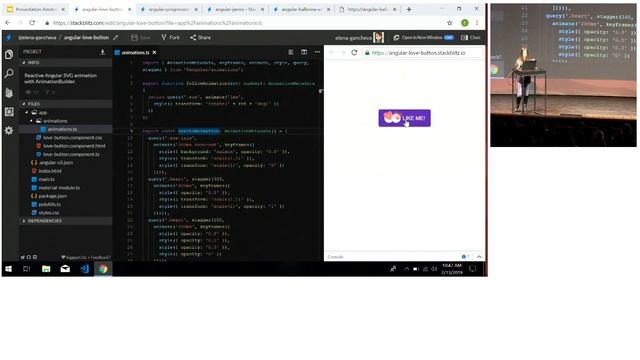This screenshot has height=360, width=640.
Task: Open Windows Start menu
Action: pos(8,269)
